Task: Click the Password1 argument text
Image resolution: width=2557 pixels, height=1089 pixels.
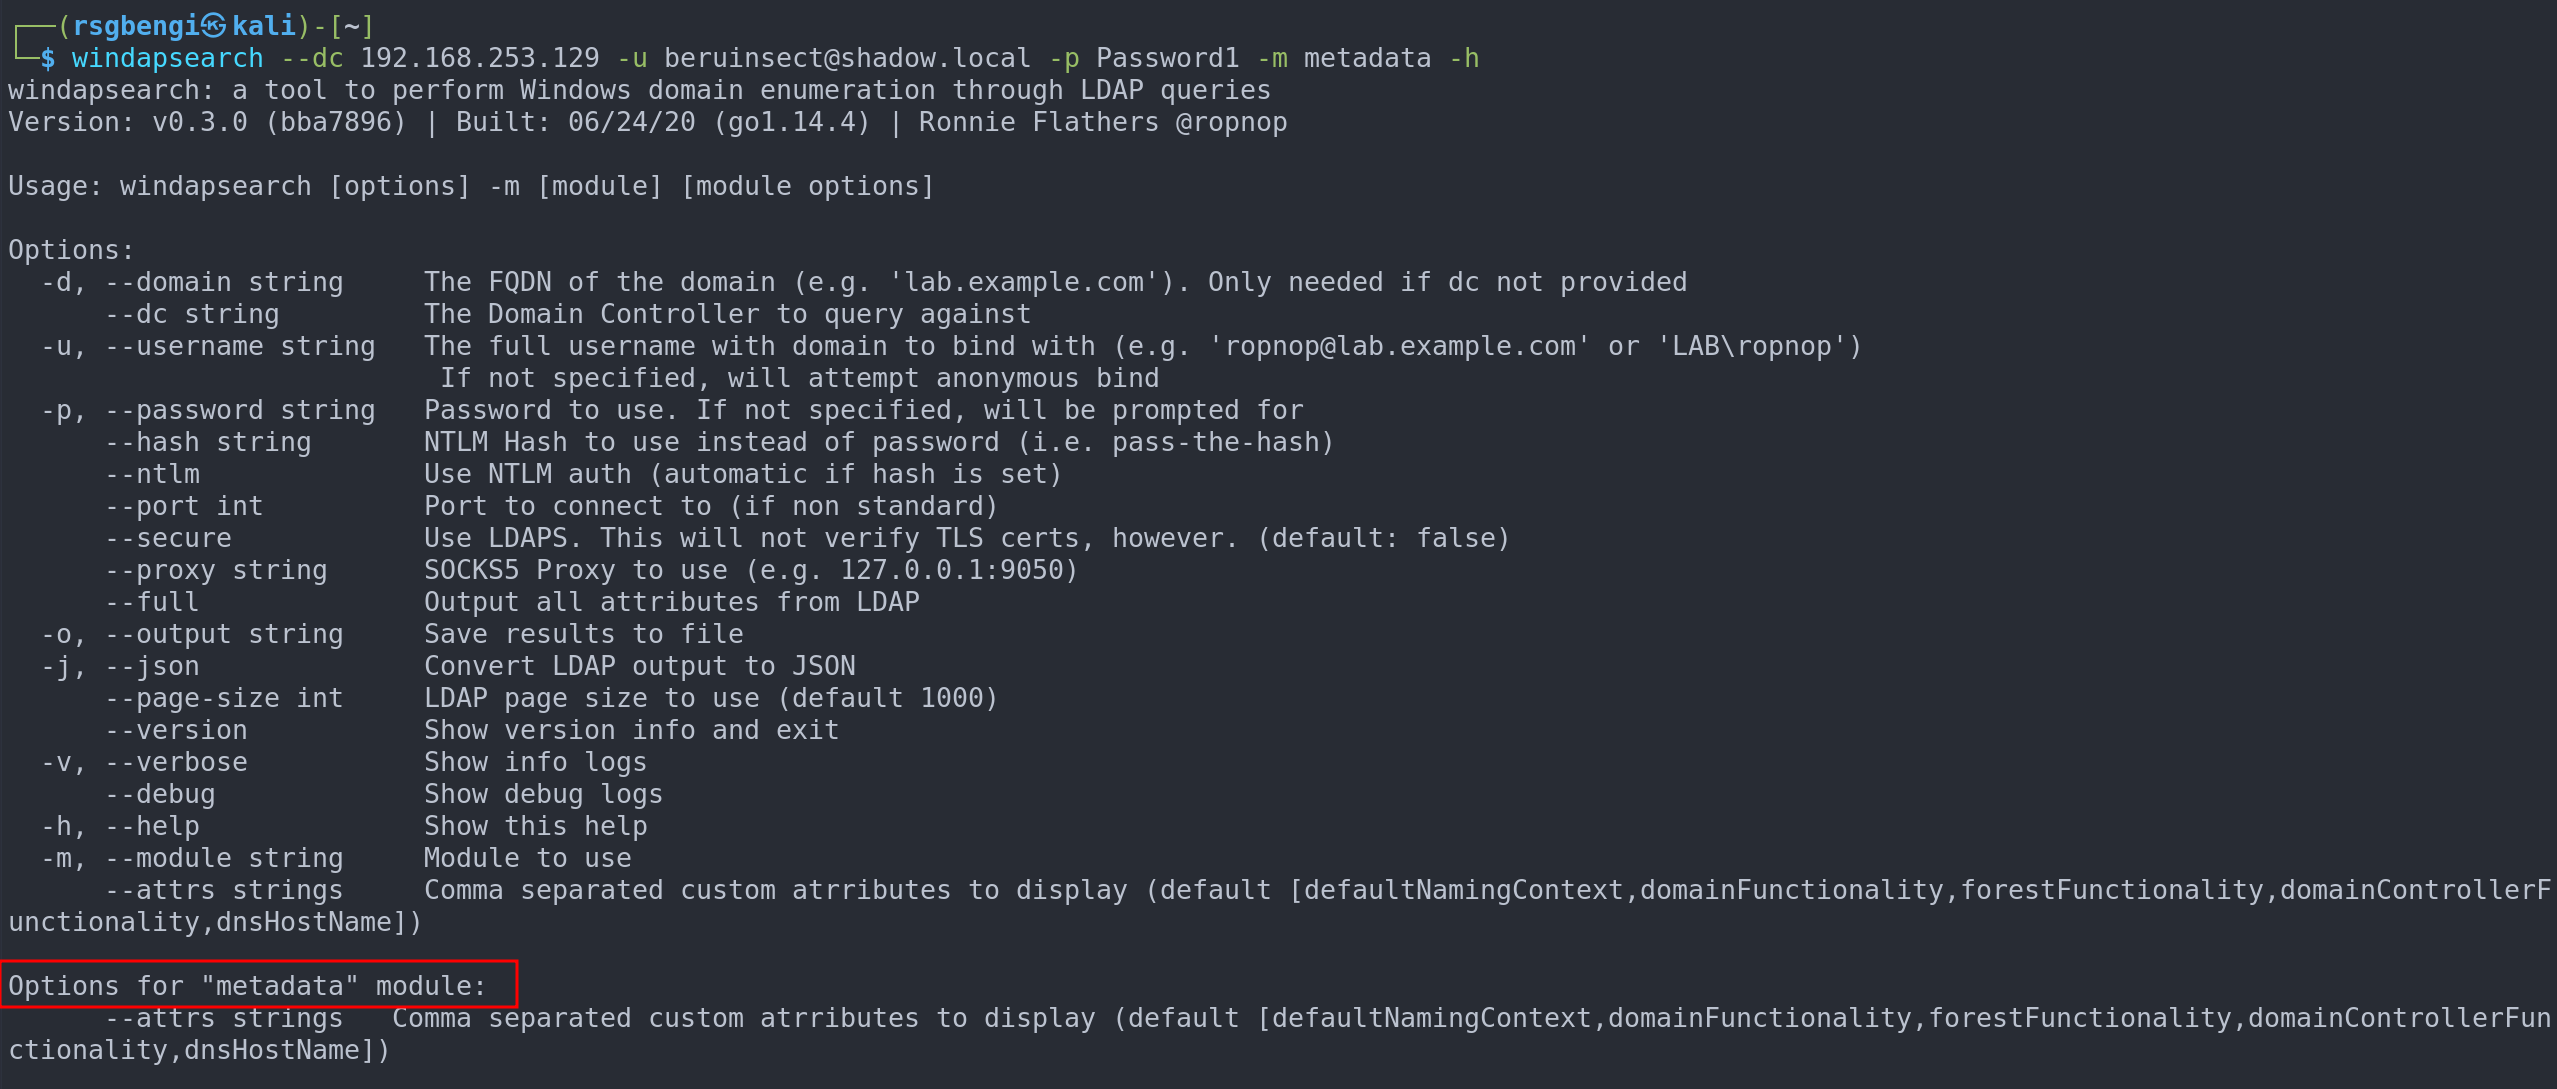Action: (x=1167, y=58)
